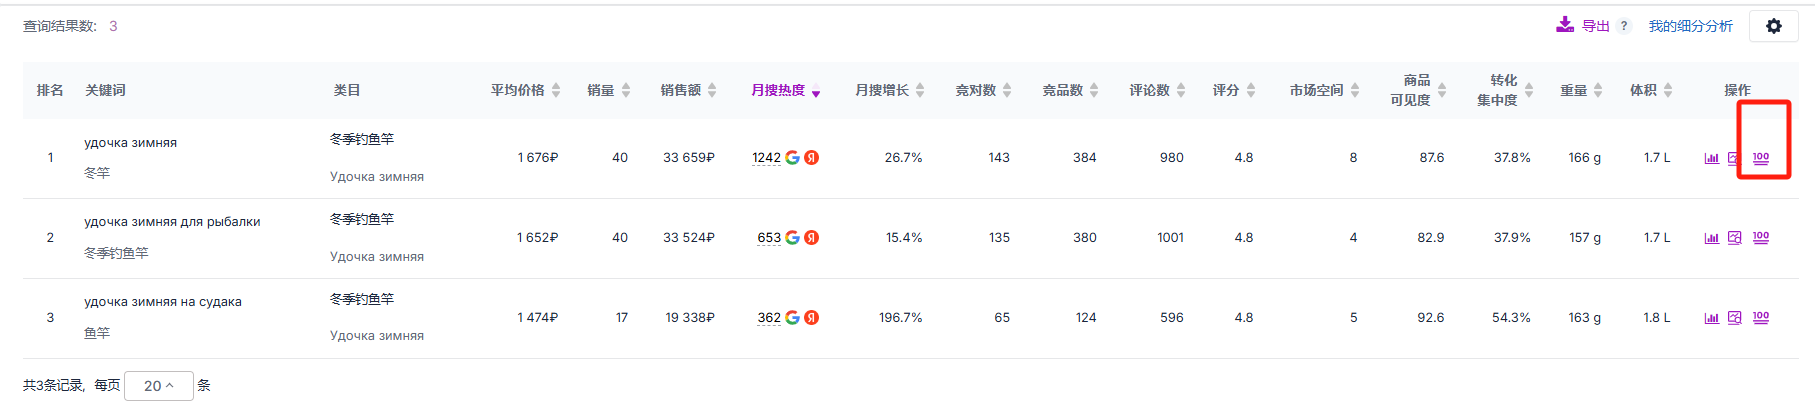Click bar chart icon in row 1
1815x406 pixels.
1712,158
